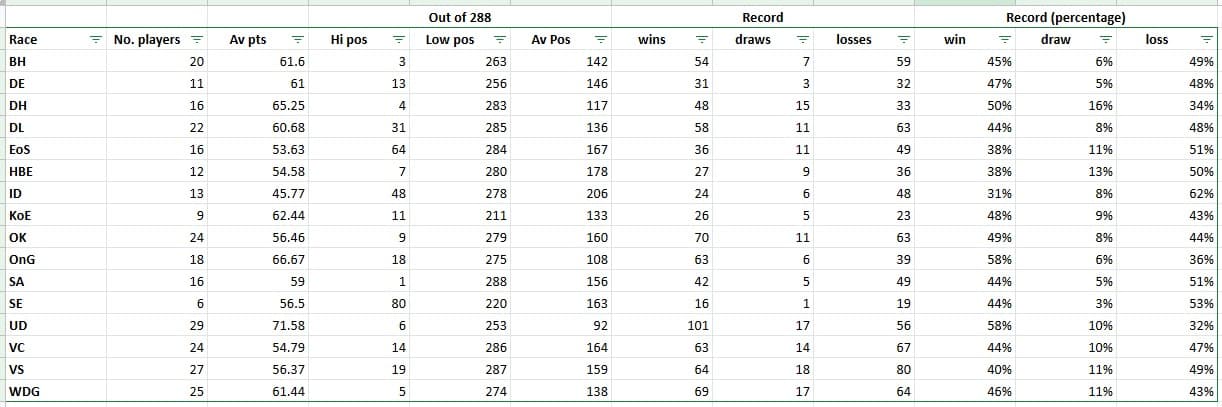Click the losses column filter arrow
The height and width of the screenshot is (407, 1222).
click(903, 40)
